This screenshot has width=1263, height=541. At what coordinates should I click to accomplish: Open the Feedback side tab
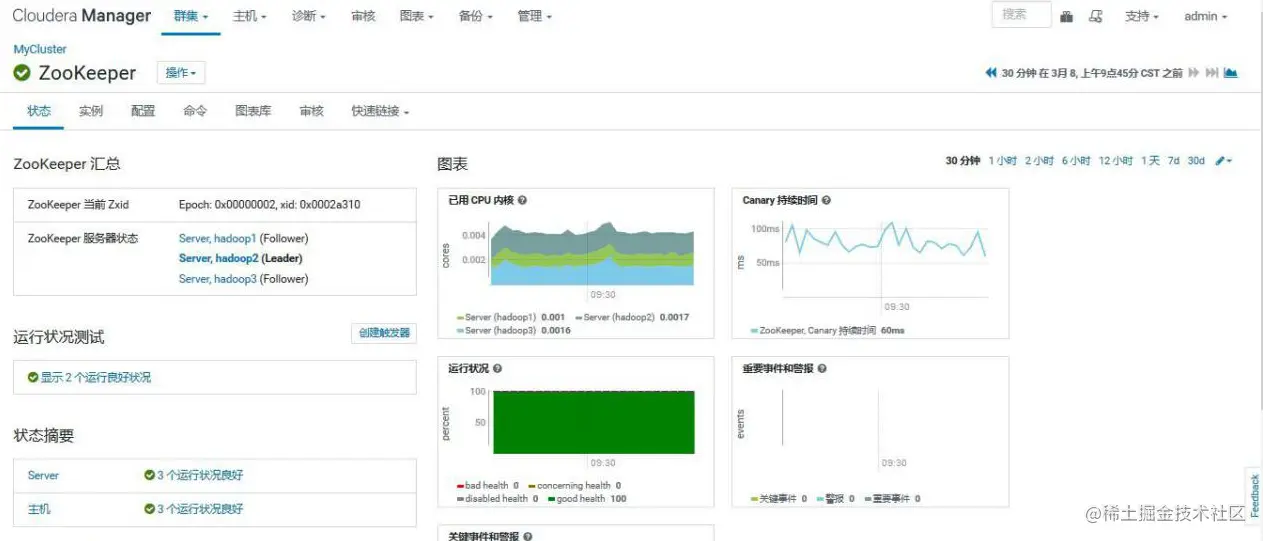[1254, 495]
